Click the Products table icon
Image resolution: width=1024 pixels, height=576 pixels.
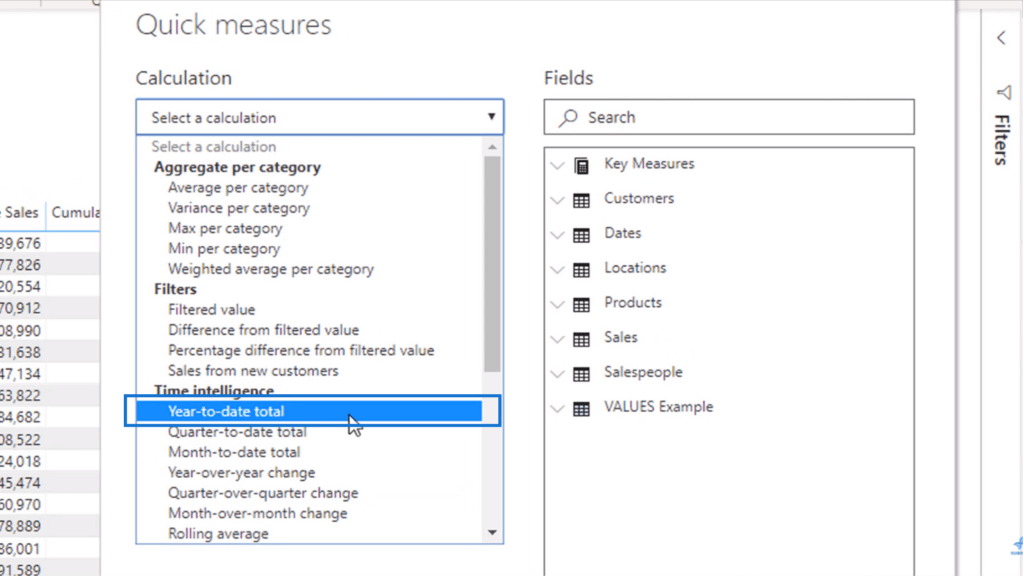(581, 304)
